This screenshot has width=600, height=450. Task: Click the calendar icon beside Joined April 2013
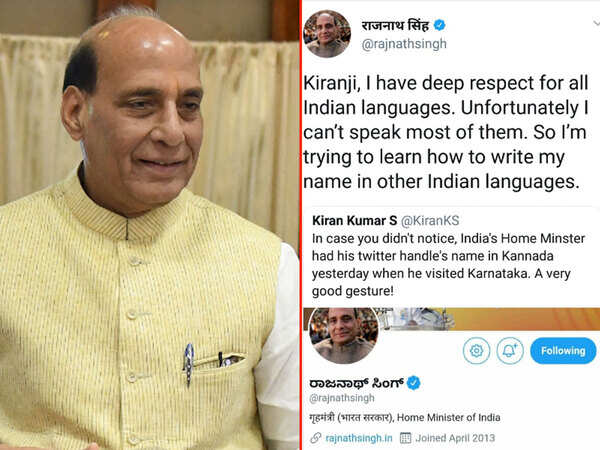tap(405, 438)
